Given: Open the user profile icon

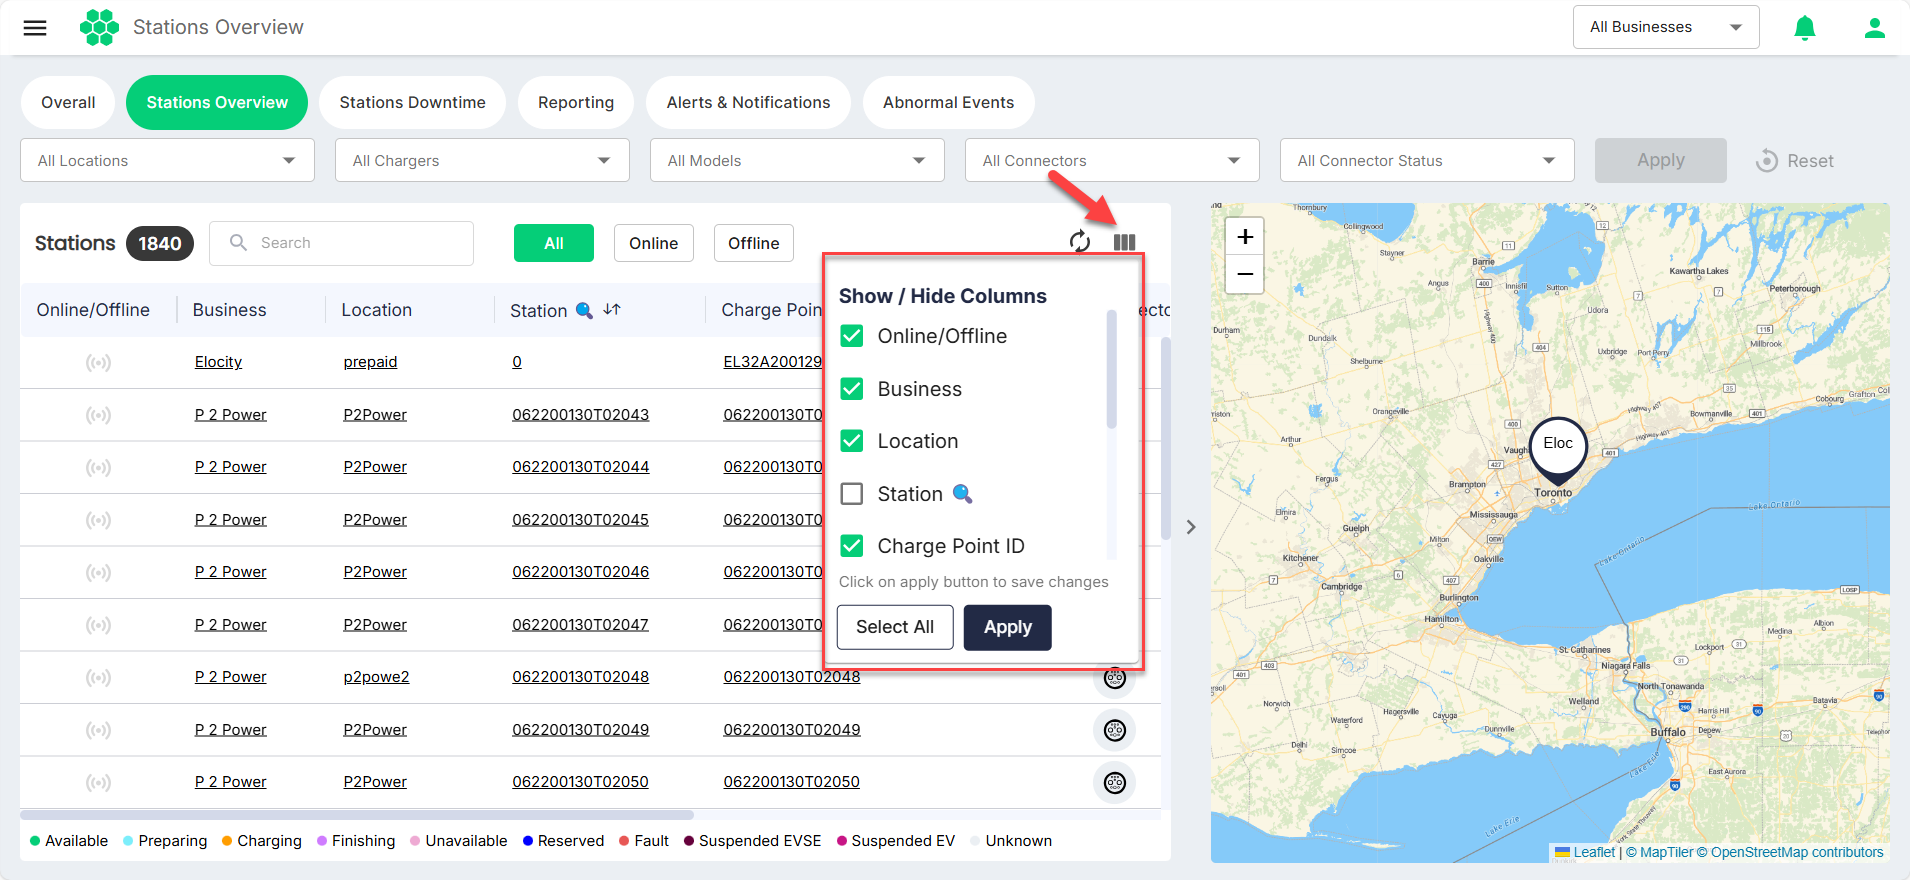Looking at the screenshot, I should [1874, 28].
